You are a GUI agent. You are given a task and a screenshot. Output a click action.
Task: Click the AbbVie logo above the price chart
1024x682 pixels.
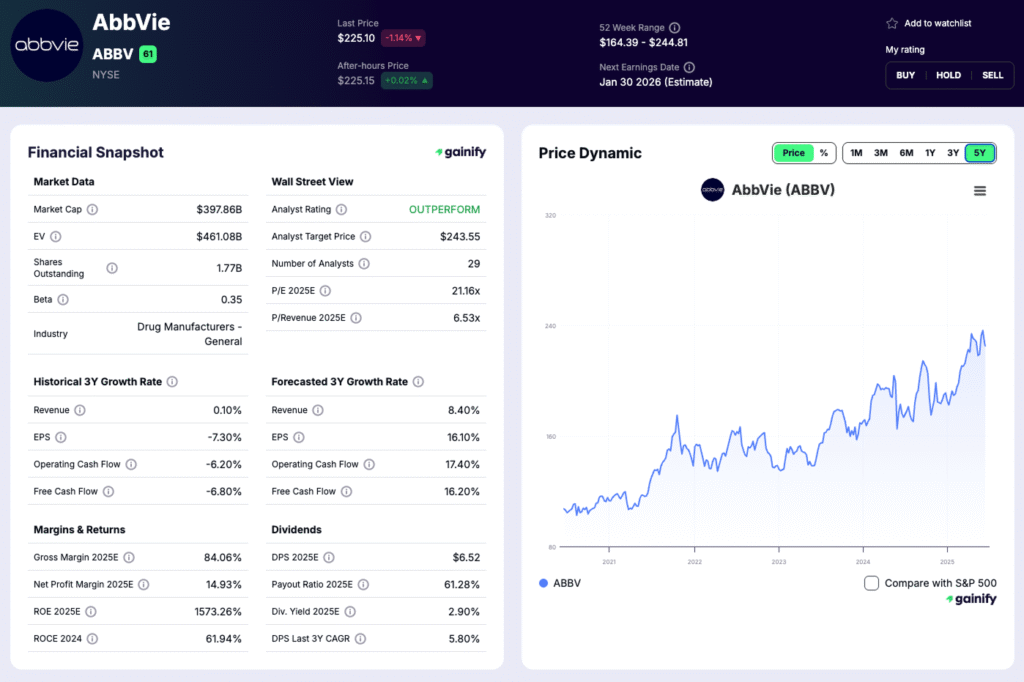point(712,189)
